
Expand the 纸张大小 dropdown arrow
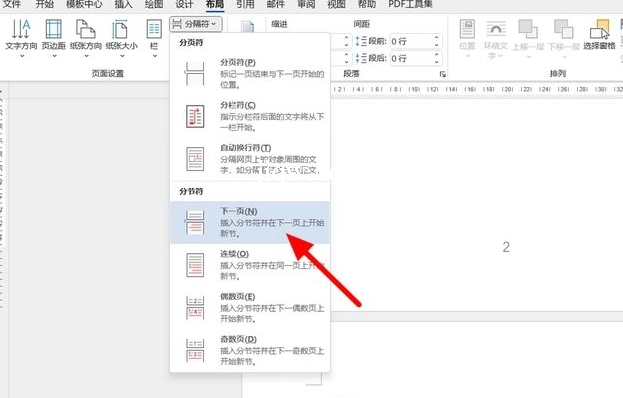(122, 56)
